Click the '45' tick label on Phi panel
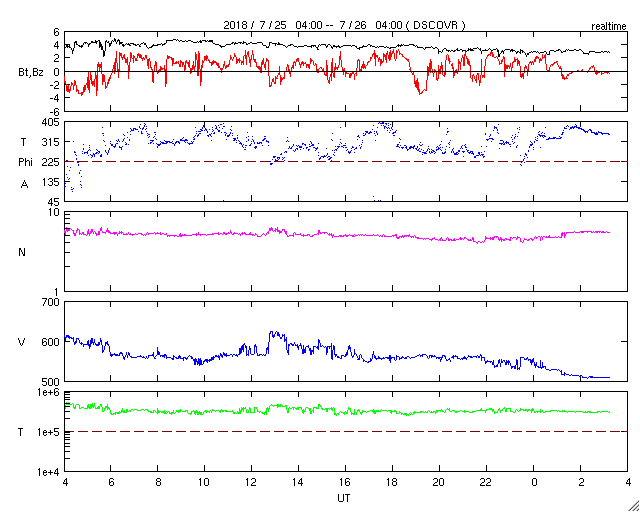The width and height of the screenshot is (640, 512). [54, 203]
